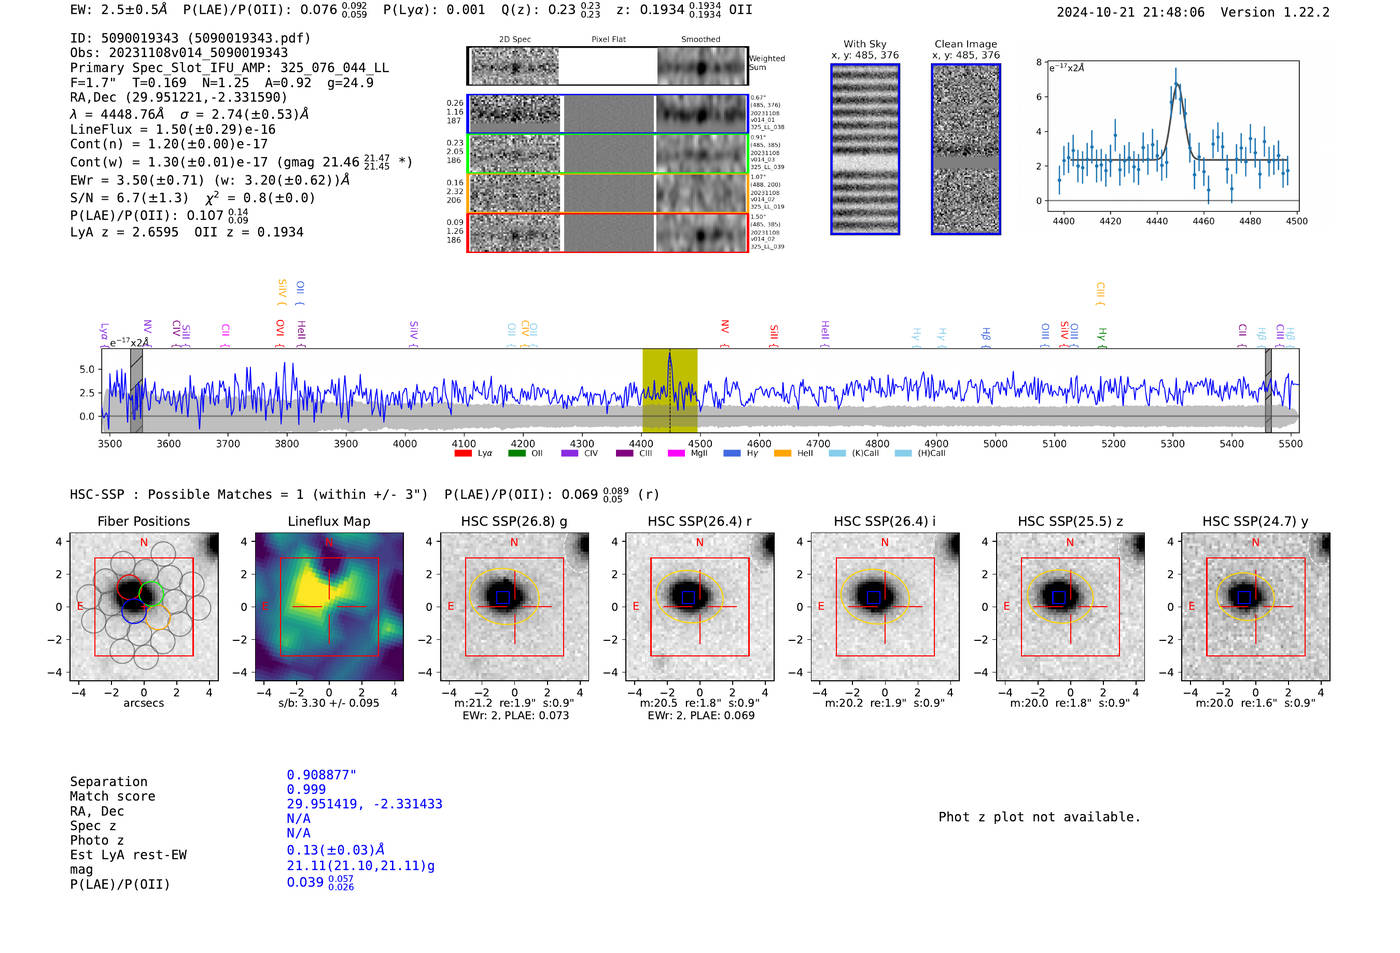Click the orange HeII legend swatch

(782, 454)
